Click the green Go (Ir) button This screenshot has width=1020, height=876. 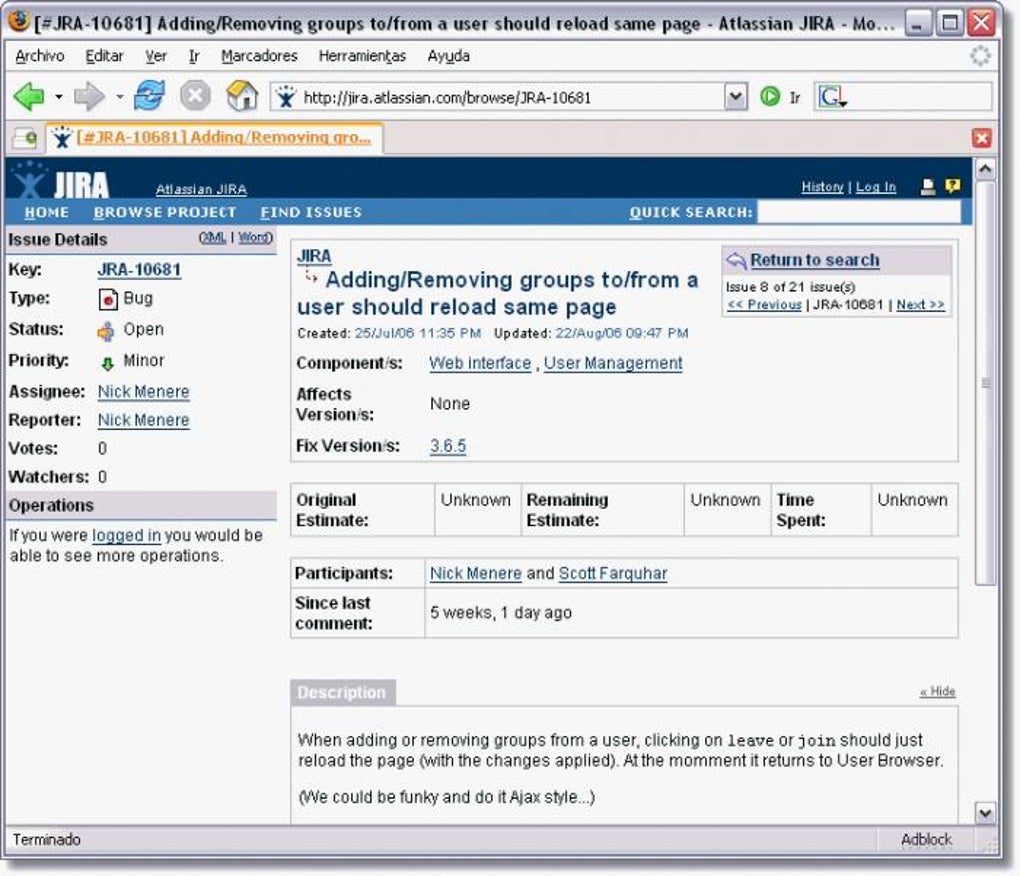(770, 97)
